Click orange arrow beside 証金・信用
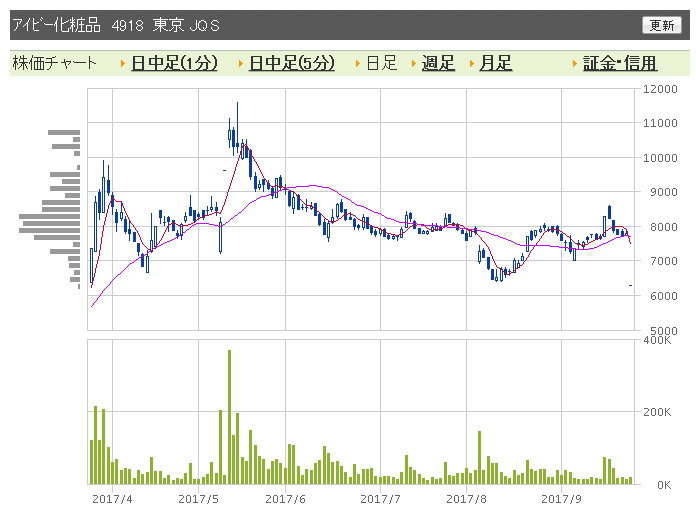696x526 pixels. [575, 63]
